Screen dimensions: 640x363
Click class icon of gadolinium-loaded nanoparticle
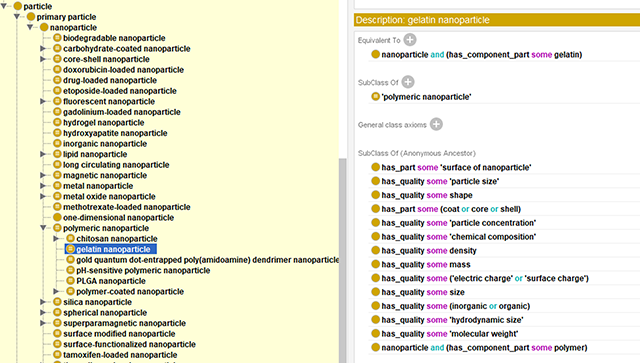(x=57, y=112)
